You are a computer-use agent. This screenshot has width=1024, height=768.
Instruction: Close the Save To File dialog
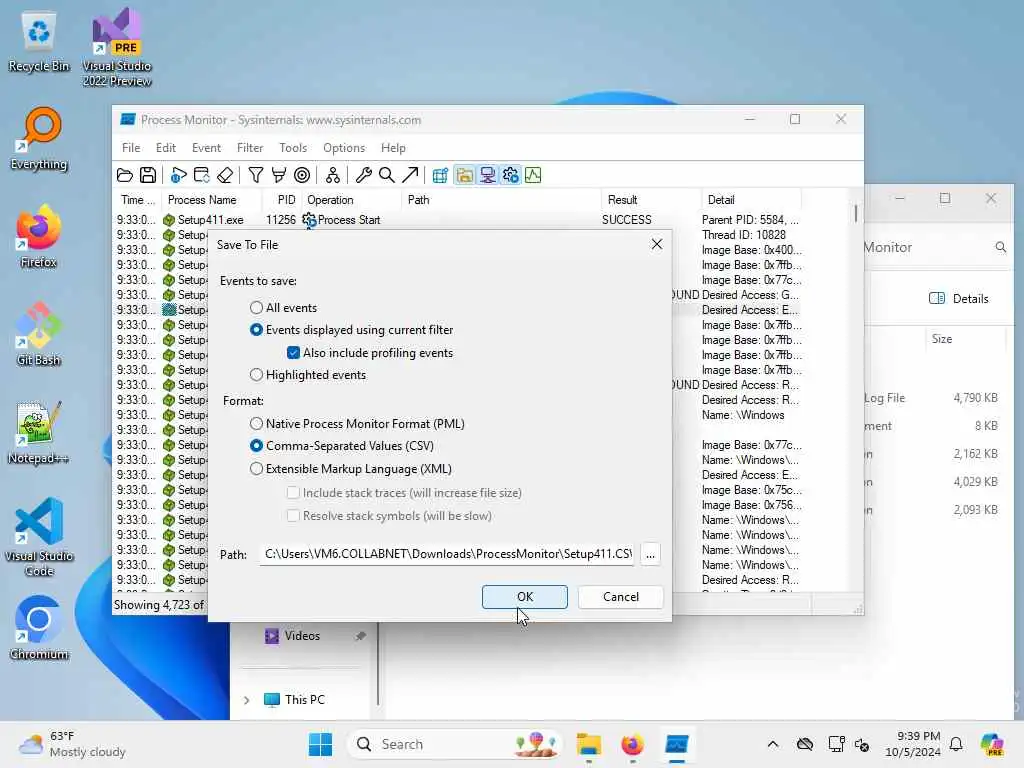[657, 244]
